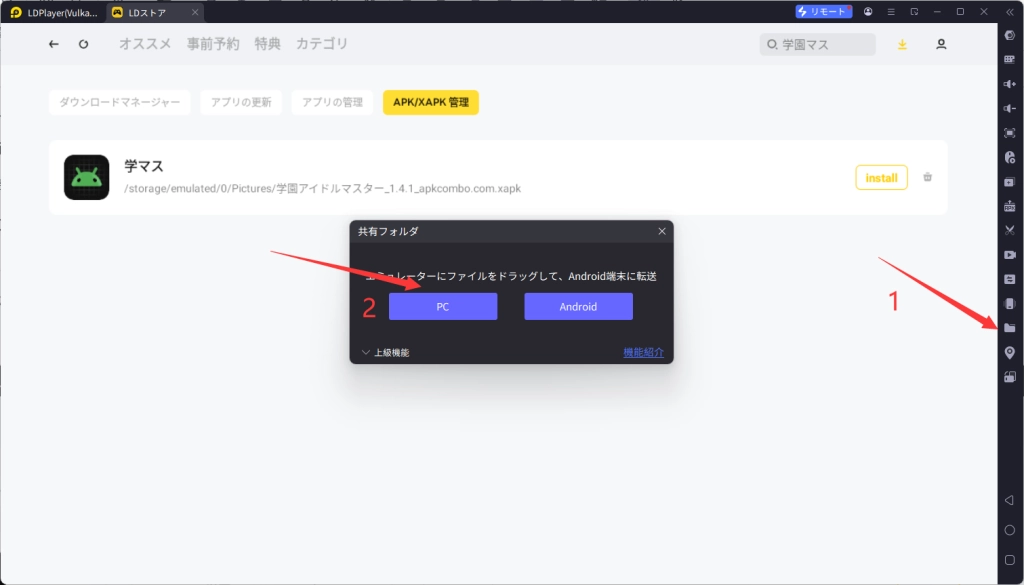This screenshot has height=585, width=1024.
Task: Expand the 上級機能 section
Action: tap(385, 353)
